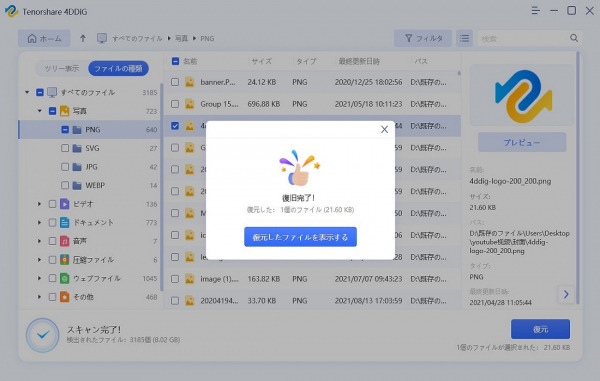This screenshot has width=600, height=381.
Task: Go up one folder level arrow
Action: (83, 38)
